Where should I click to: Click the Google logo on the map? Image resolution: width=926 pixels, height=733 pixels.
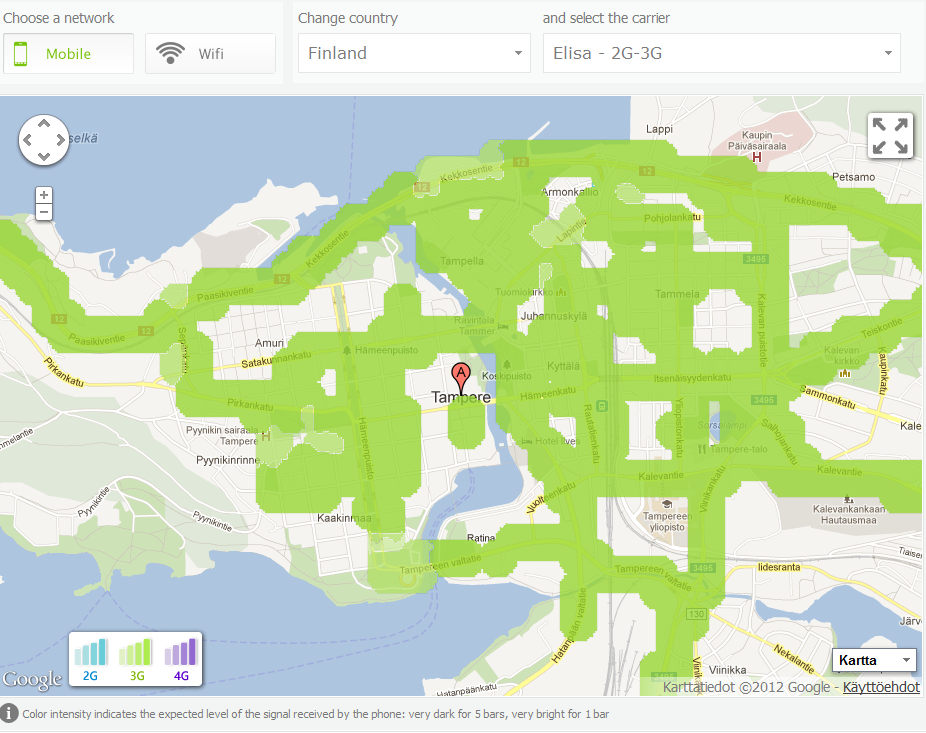point(32,680)
